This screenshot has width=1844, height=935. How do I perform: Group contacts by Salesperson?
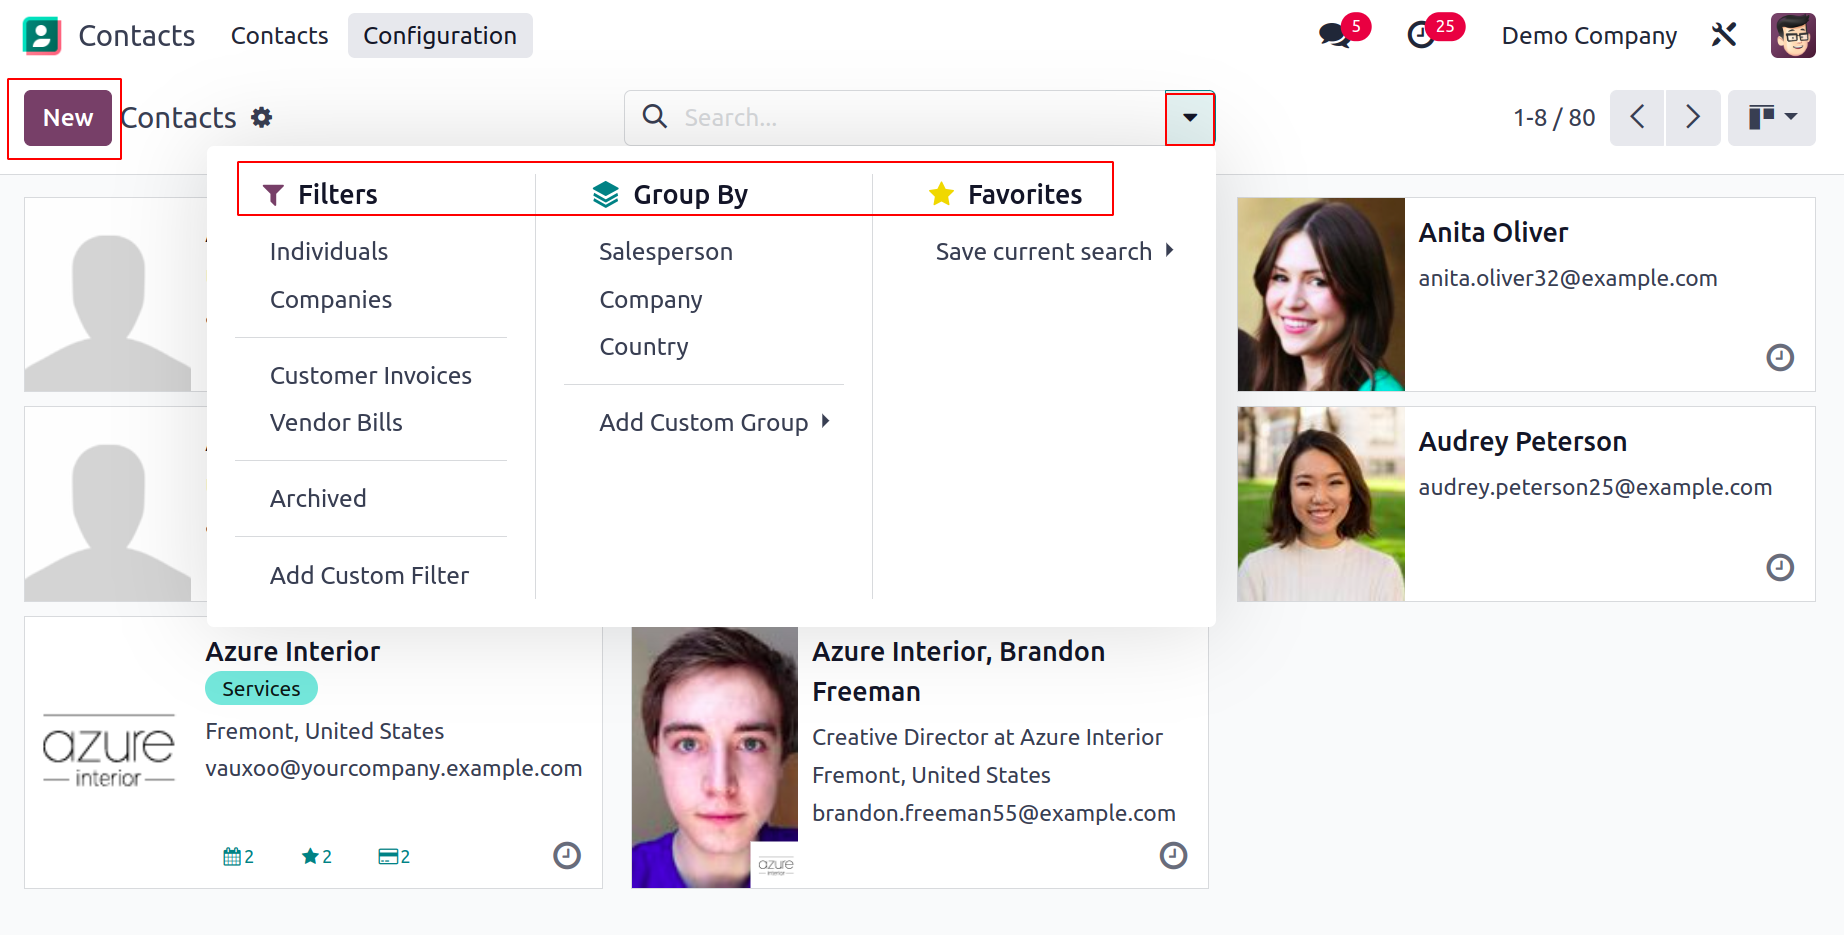point(666,252)
